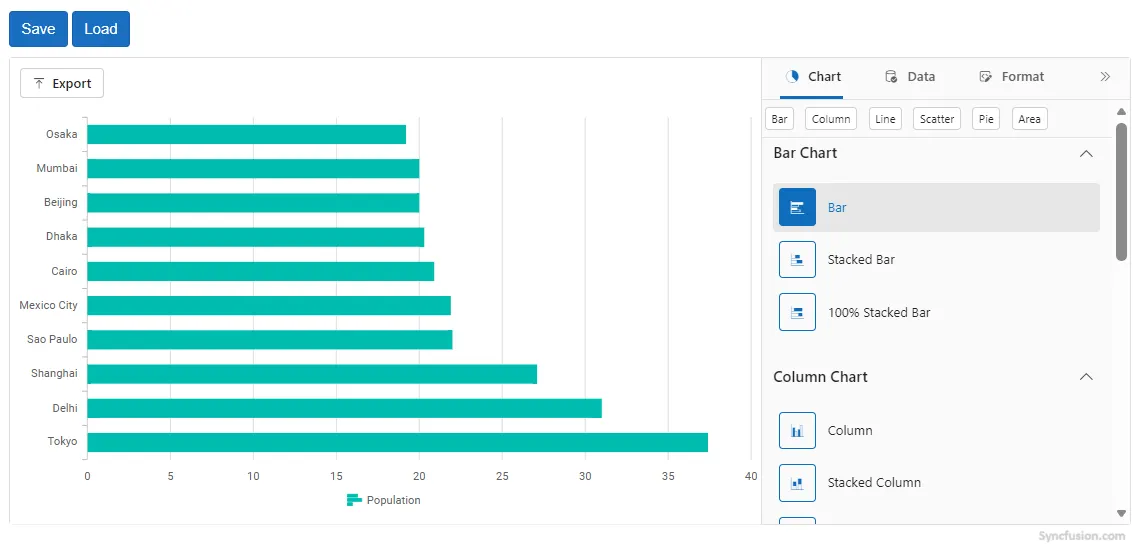Jump to Scatter category chip
This screenshot has width=1138, height=549.
coord(937,119)
